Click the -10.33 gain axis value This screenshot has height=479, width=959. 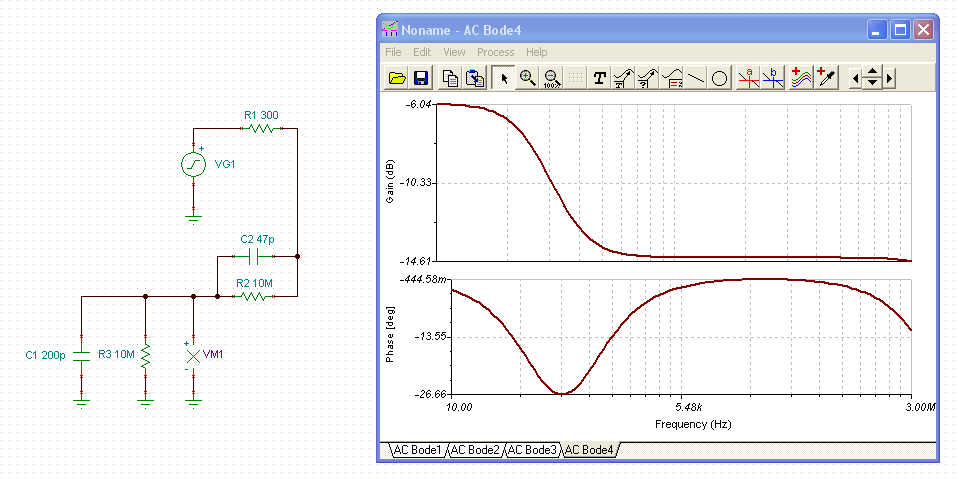(x=417, y=182)
